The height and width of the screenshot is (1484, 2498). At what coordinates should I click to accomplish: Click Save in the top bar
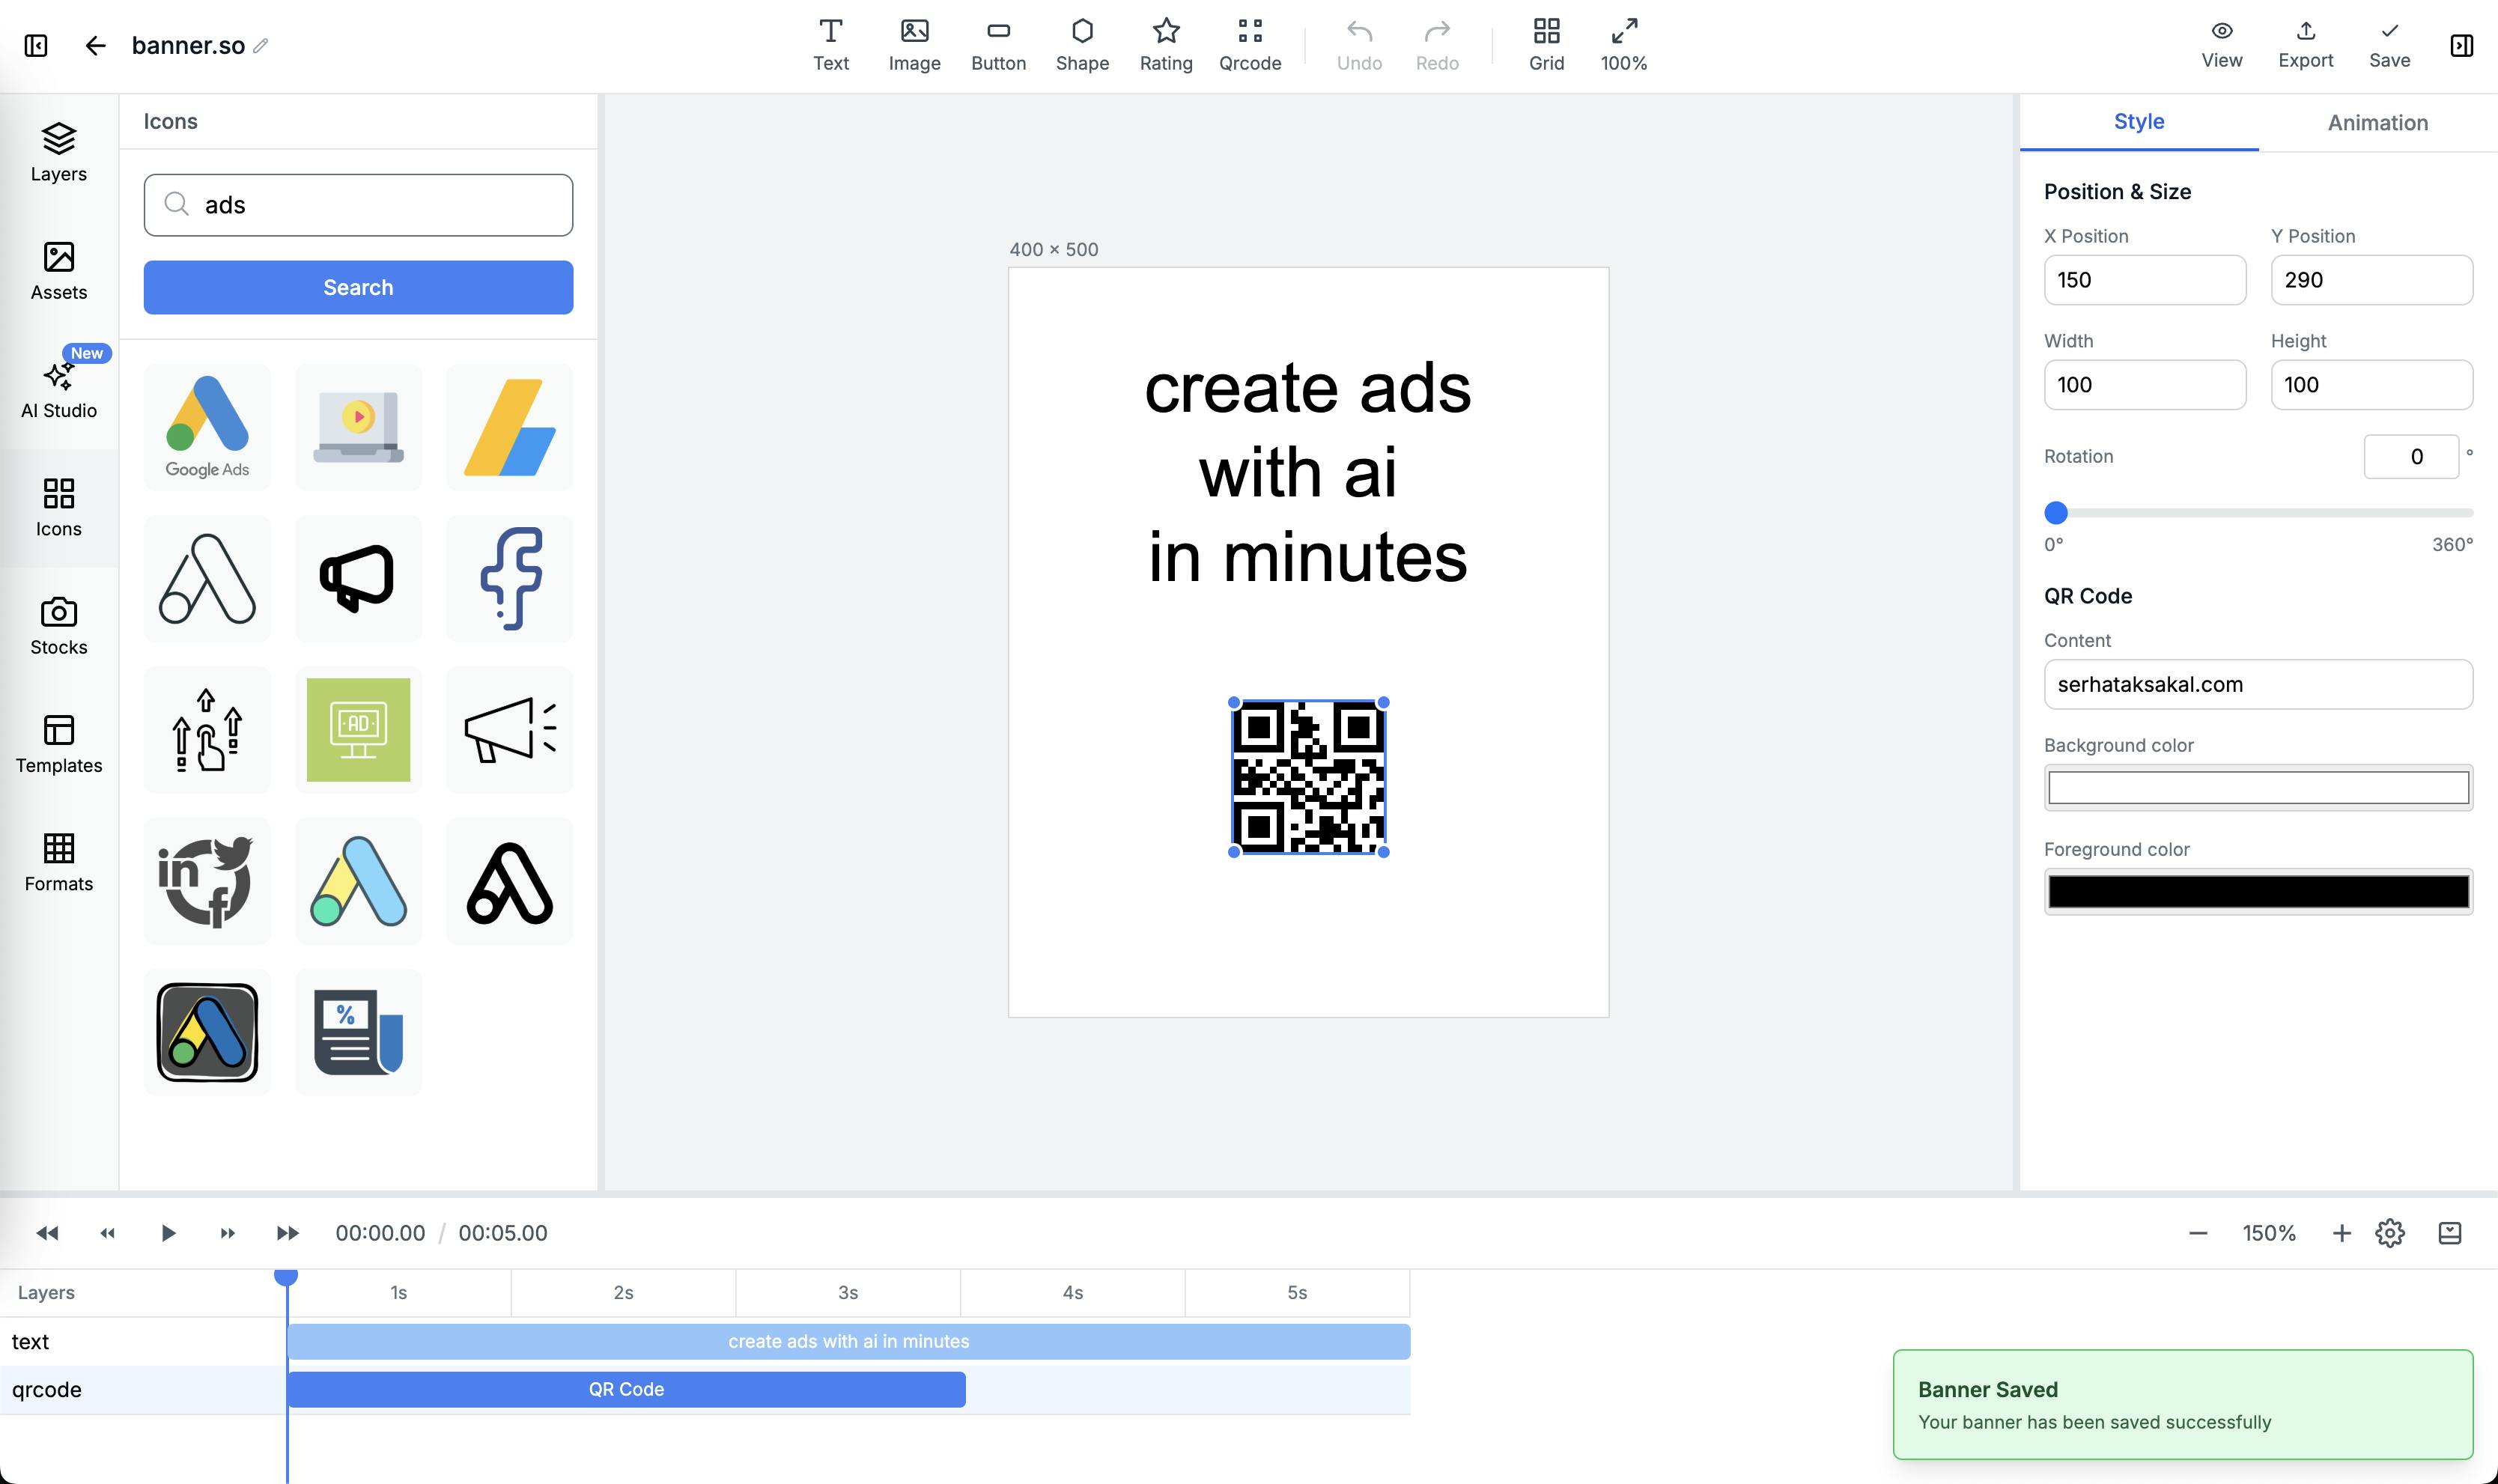pyautogui.click(x=2389, y=45)
